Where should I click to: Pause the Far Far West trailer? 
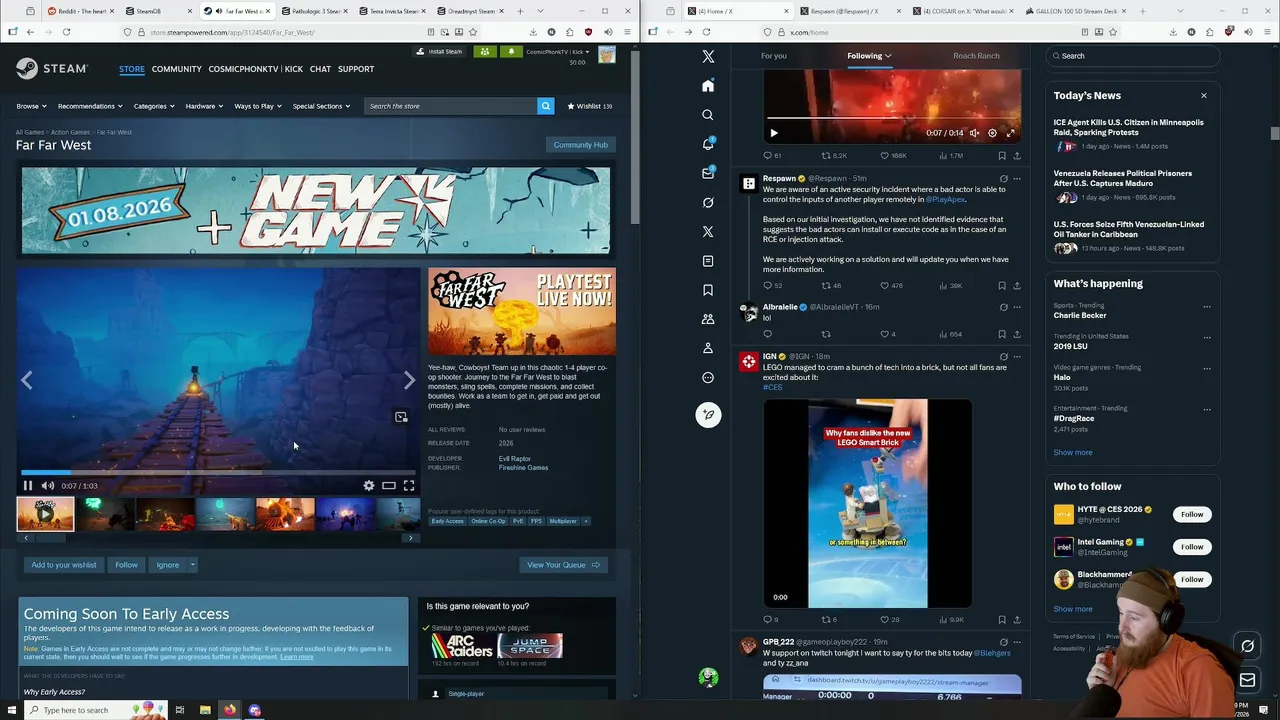28,486
